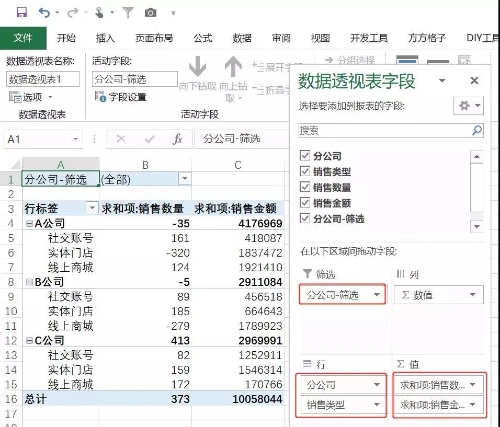Click the funnel filter icon in quick toolbar
The height and width of the screenshot is (427, 500).
(x=128, y=13)
